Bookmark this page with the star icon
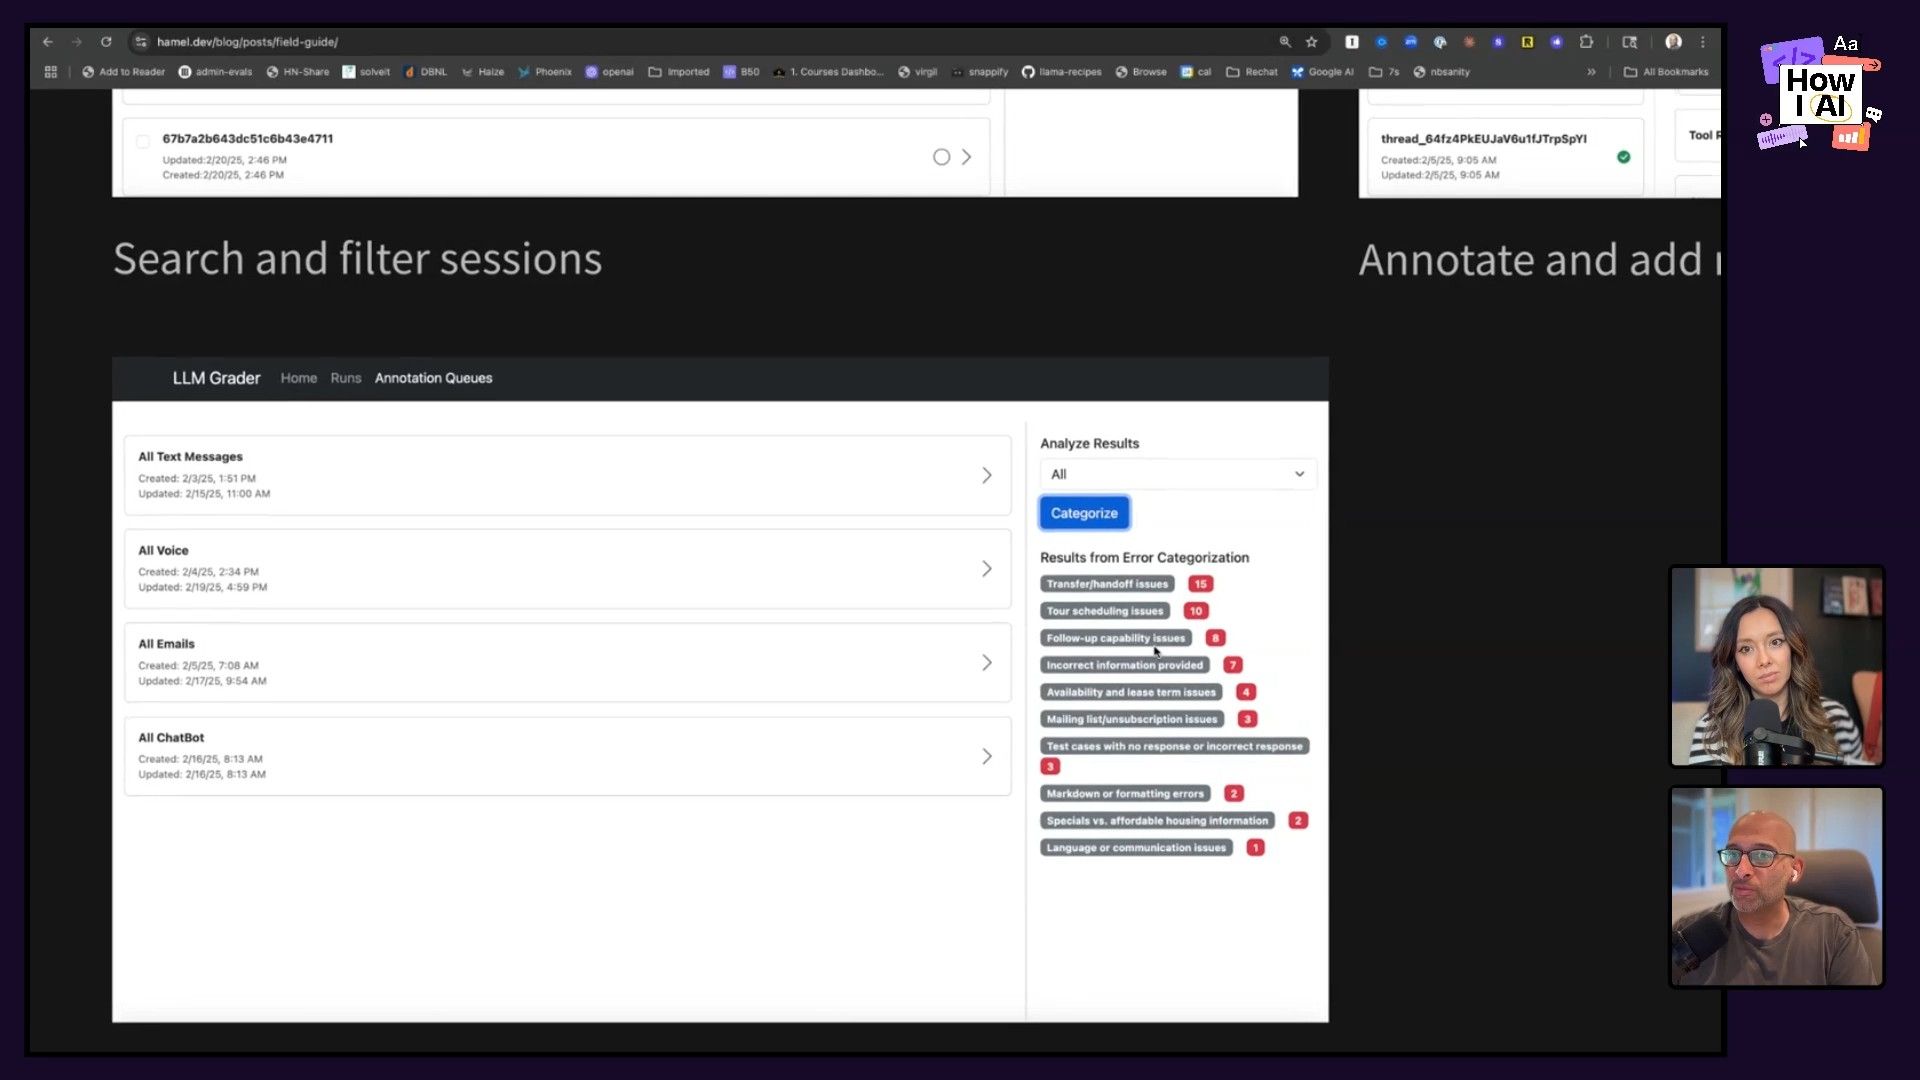This screenshot has height=1080, width=1920. 1312,42
